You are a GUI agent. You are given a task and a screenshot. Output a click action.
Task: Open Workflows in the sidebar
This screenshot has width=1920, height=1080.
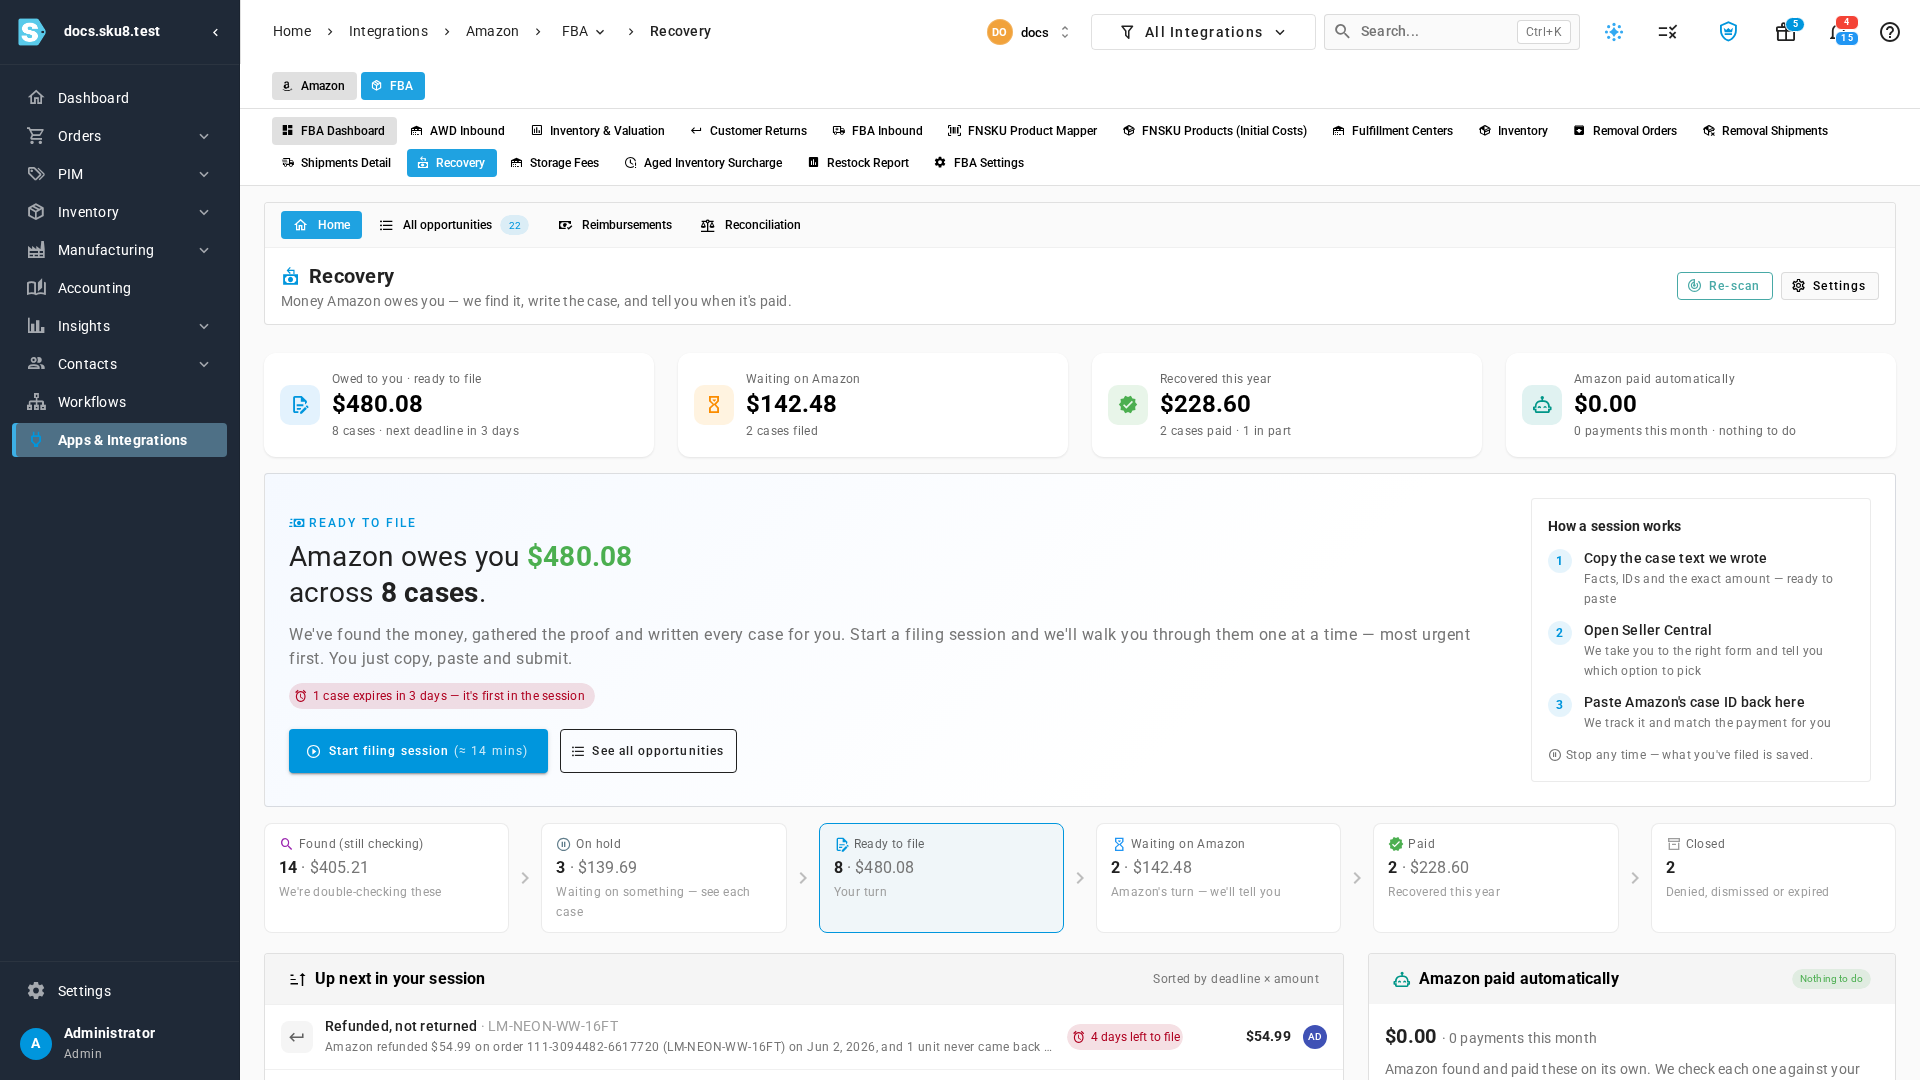(x=119, y=402)
